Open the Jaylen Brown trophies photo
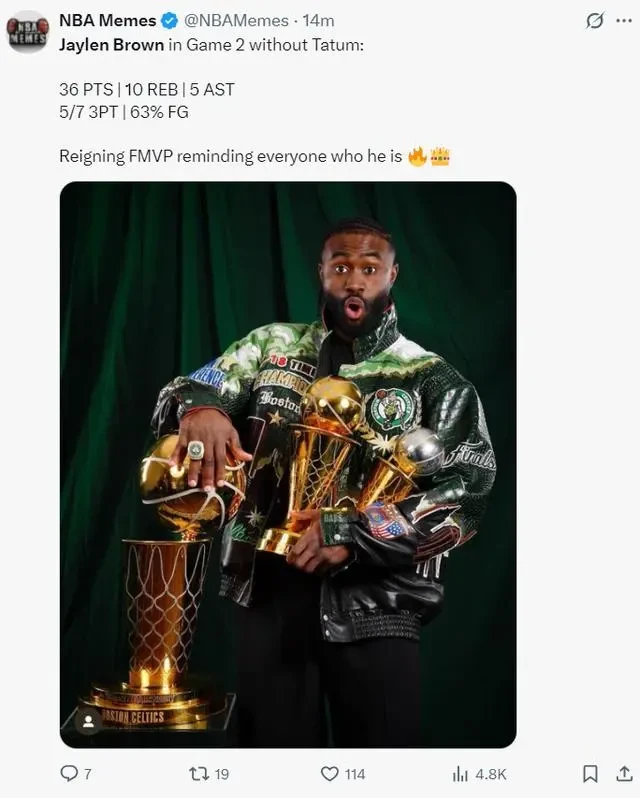The height and width of the screenshot is (798, 640). click(x=288, y=465)
